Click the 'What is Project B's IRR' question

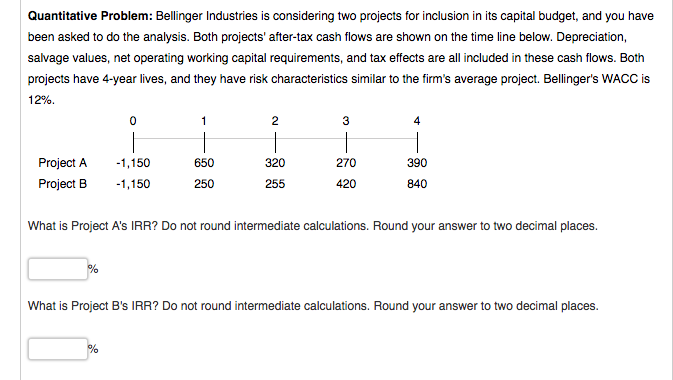313,306
